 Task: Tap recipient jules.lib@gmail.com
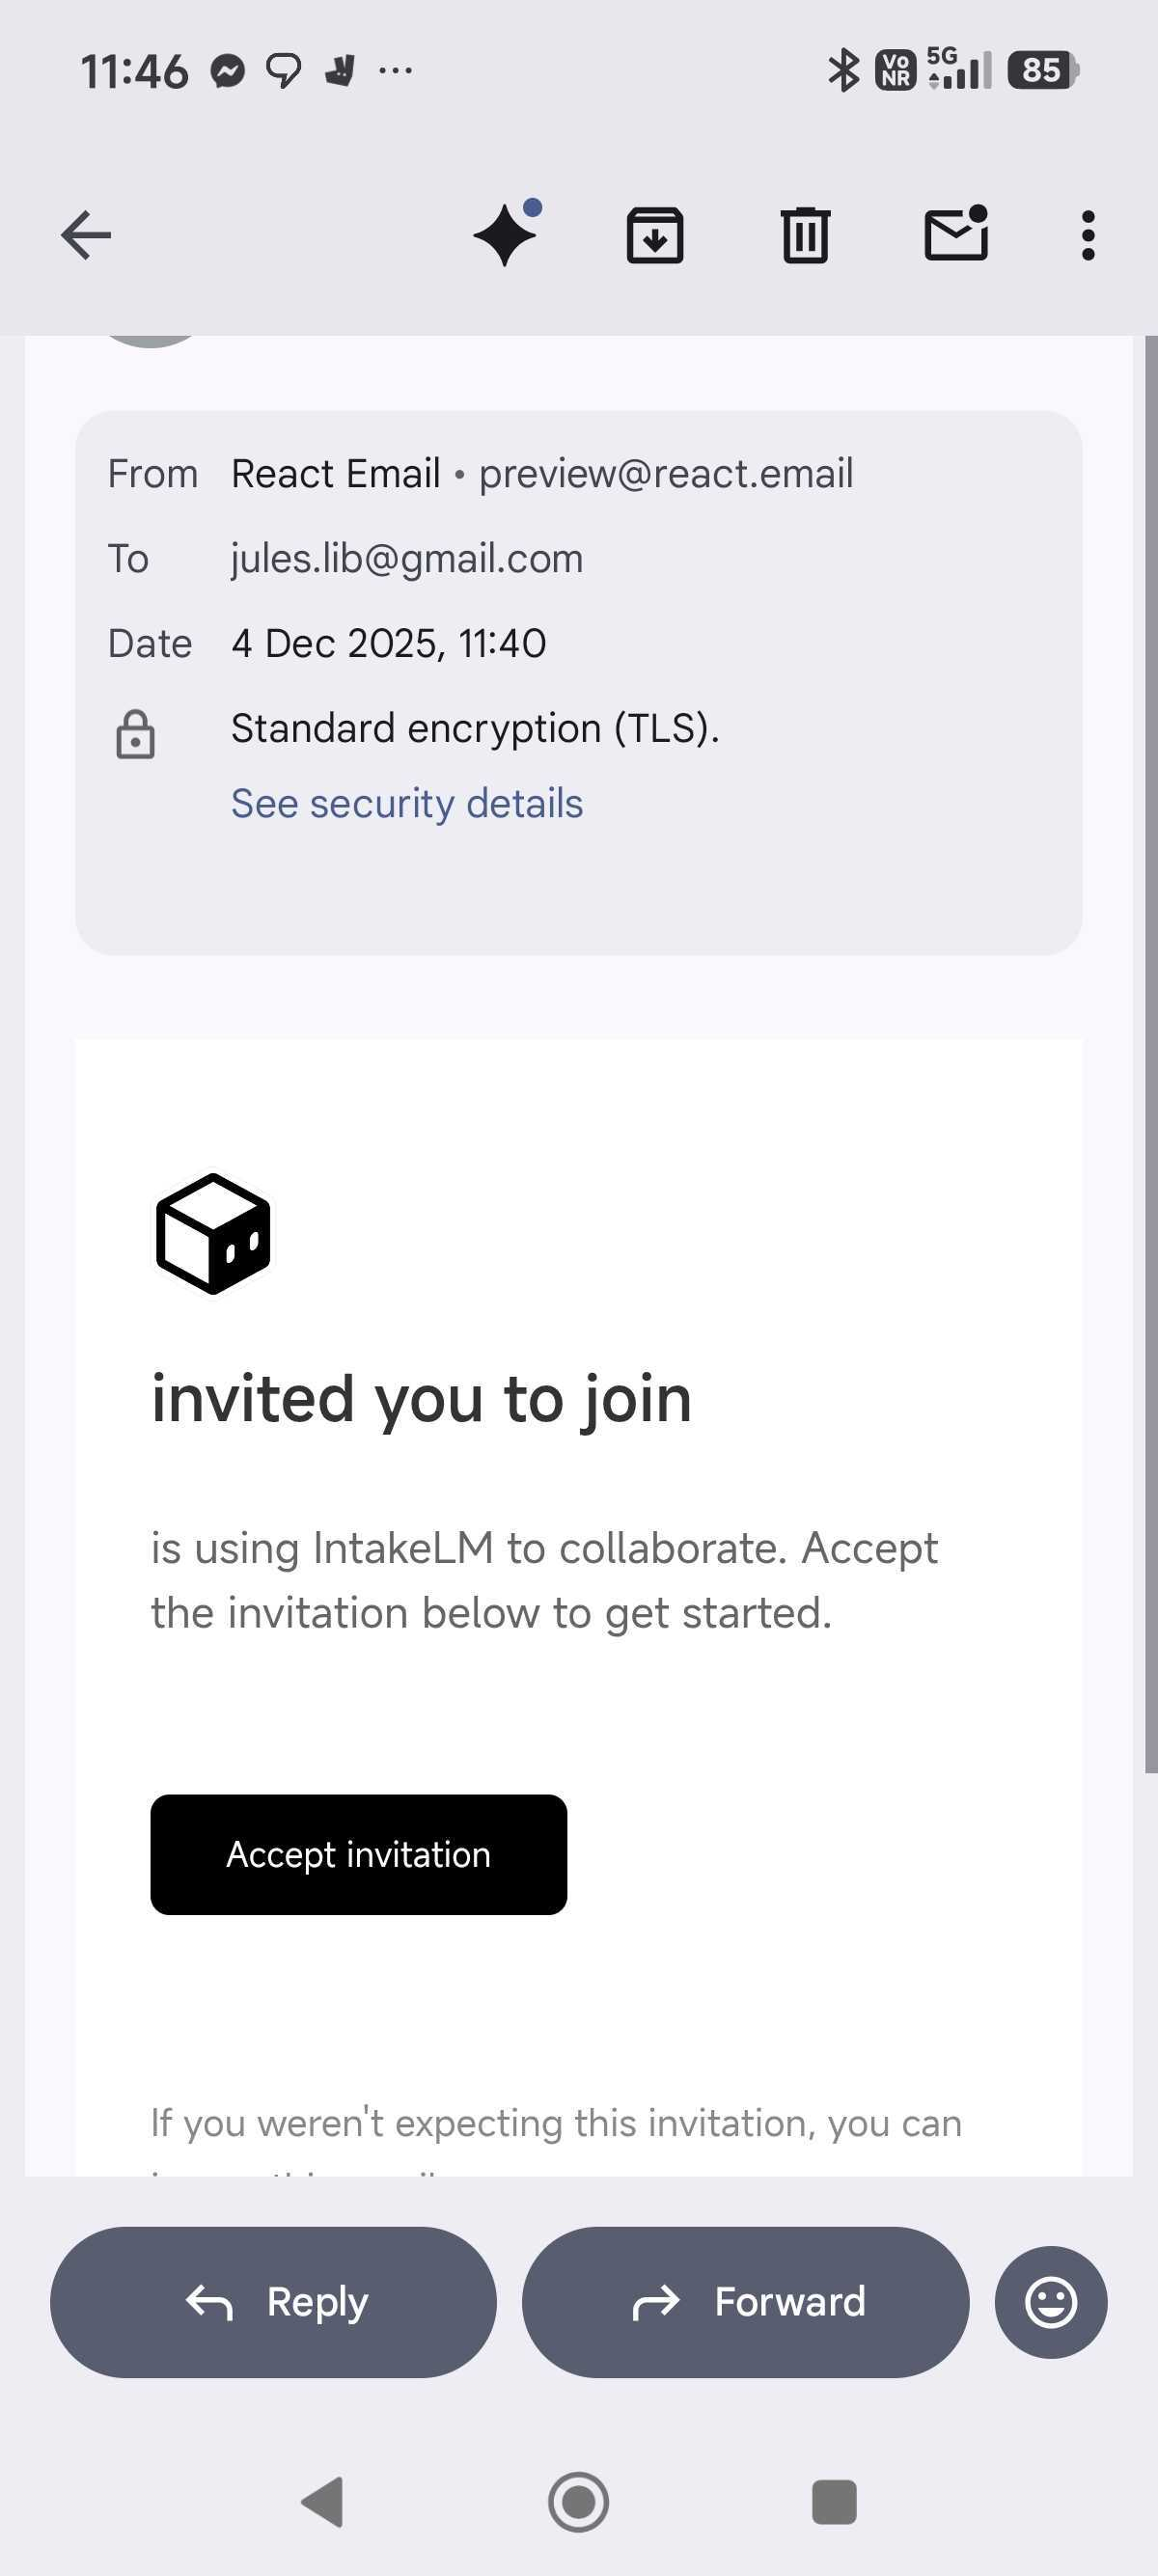(x=406, y=559)
